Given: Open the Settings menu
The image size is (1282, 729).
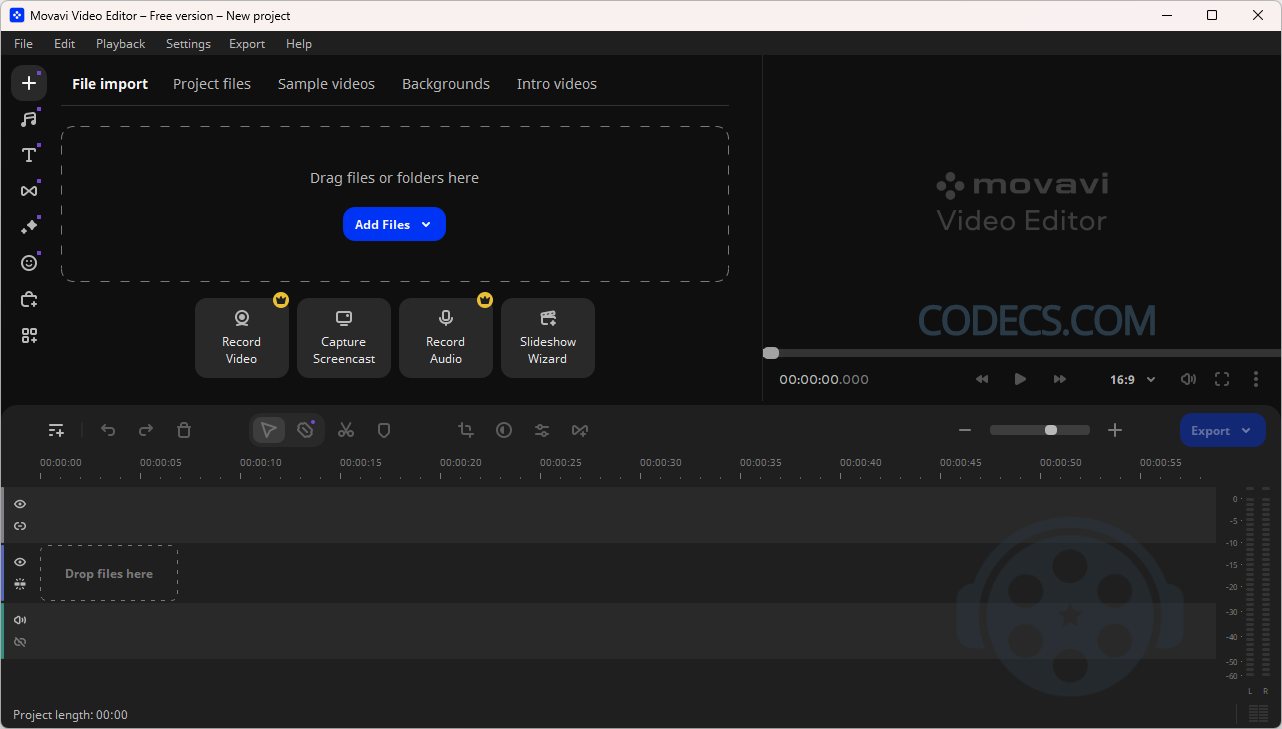Looking at the screenshot, I should 188,44.
